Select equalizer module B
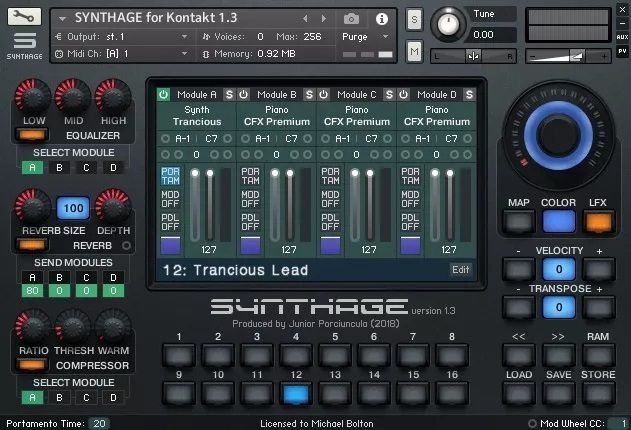The width and height of the screenshot is (631, 430). tap(59, 168)
